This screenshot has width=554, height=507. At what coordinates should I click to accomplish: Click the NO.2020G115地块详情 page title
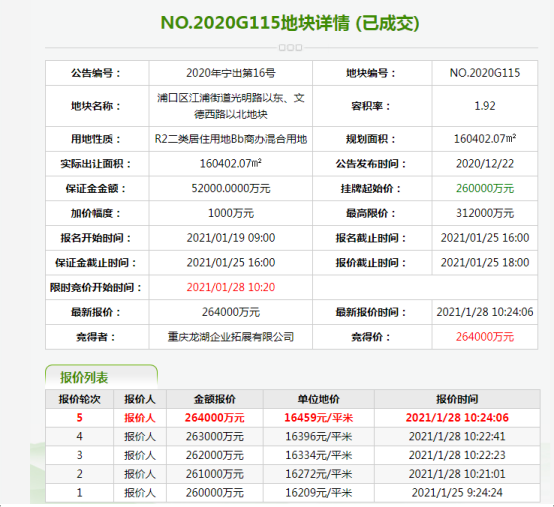tap(290, 23)
